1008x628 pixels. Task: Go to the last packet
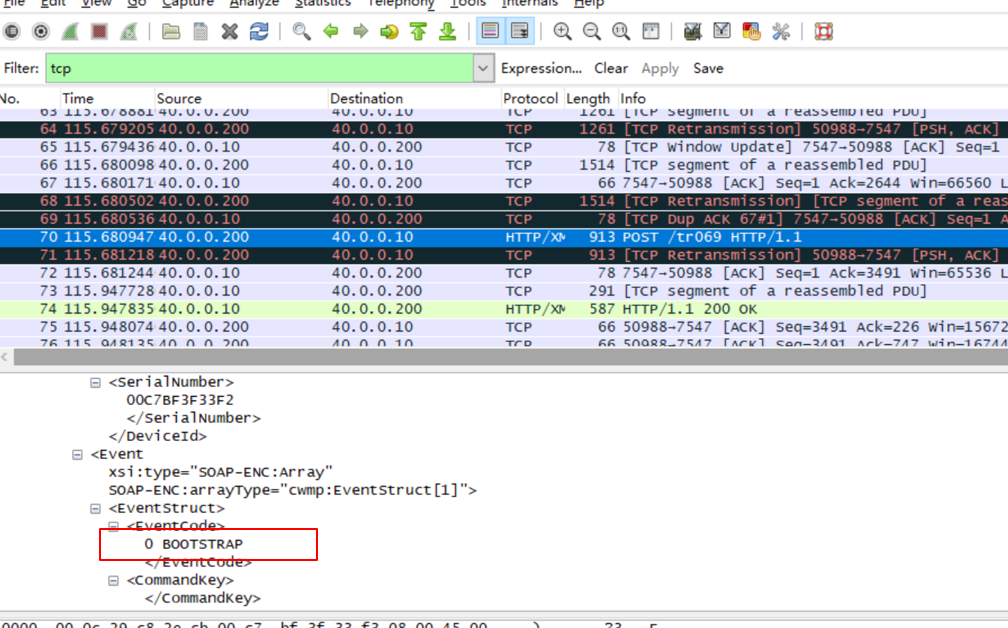tap(447, 31)
